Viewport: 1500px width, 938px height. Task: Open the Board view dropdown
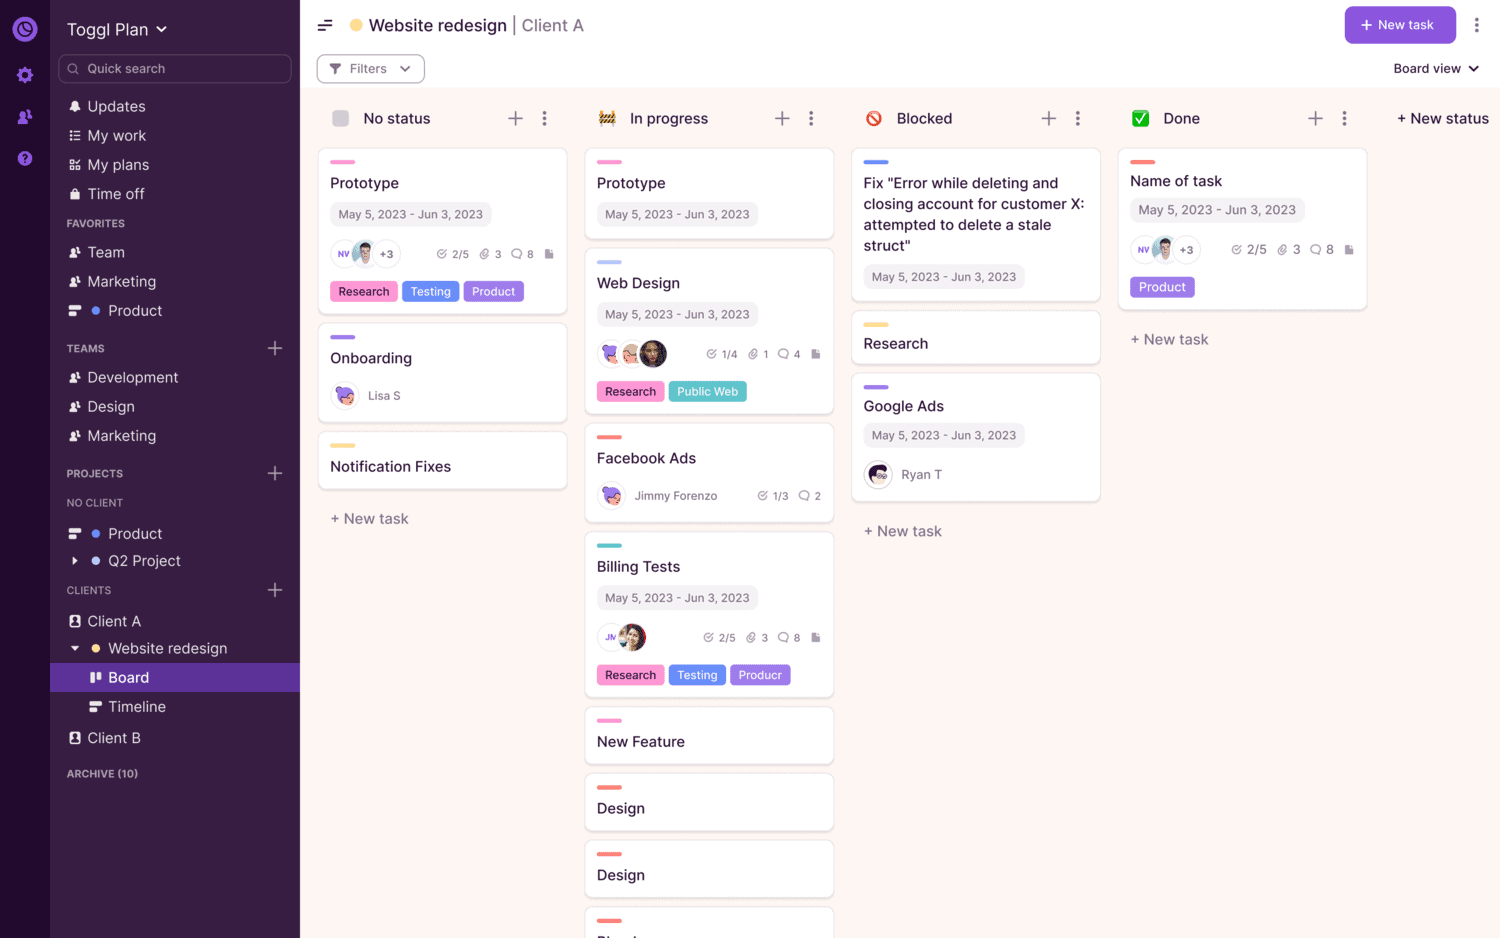click(x=1436, y=69)
